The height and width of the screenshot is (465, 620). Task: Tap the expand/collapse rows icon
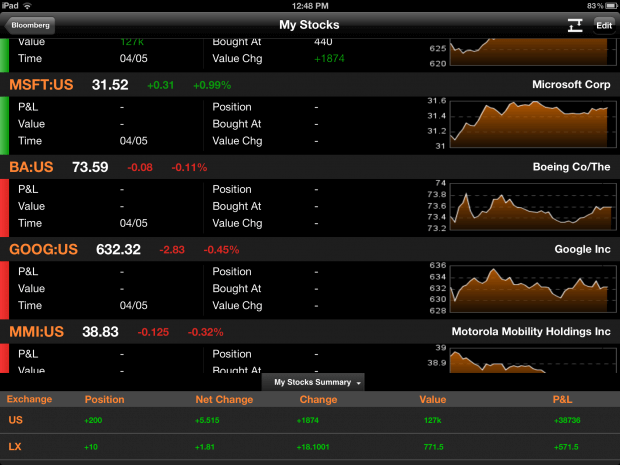[x=575, y=25]
